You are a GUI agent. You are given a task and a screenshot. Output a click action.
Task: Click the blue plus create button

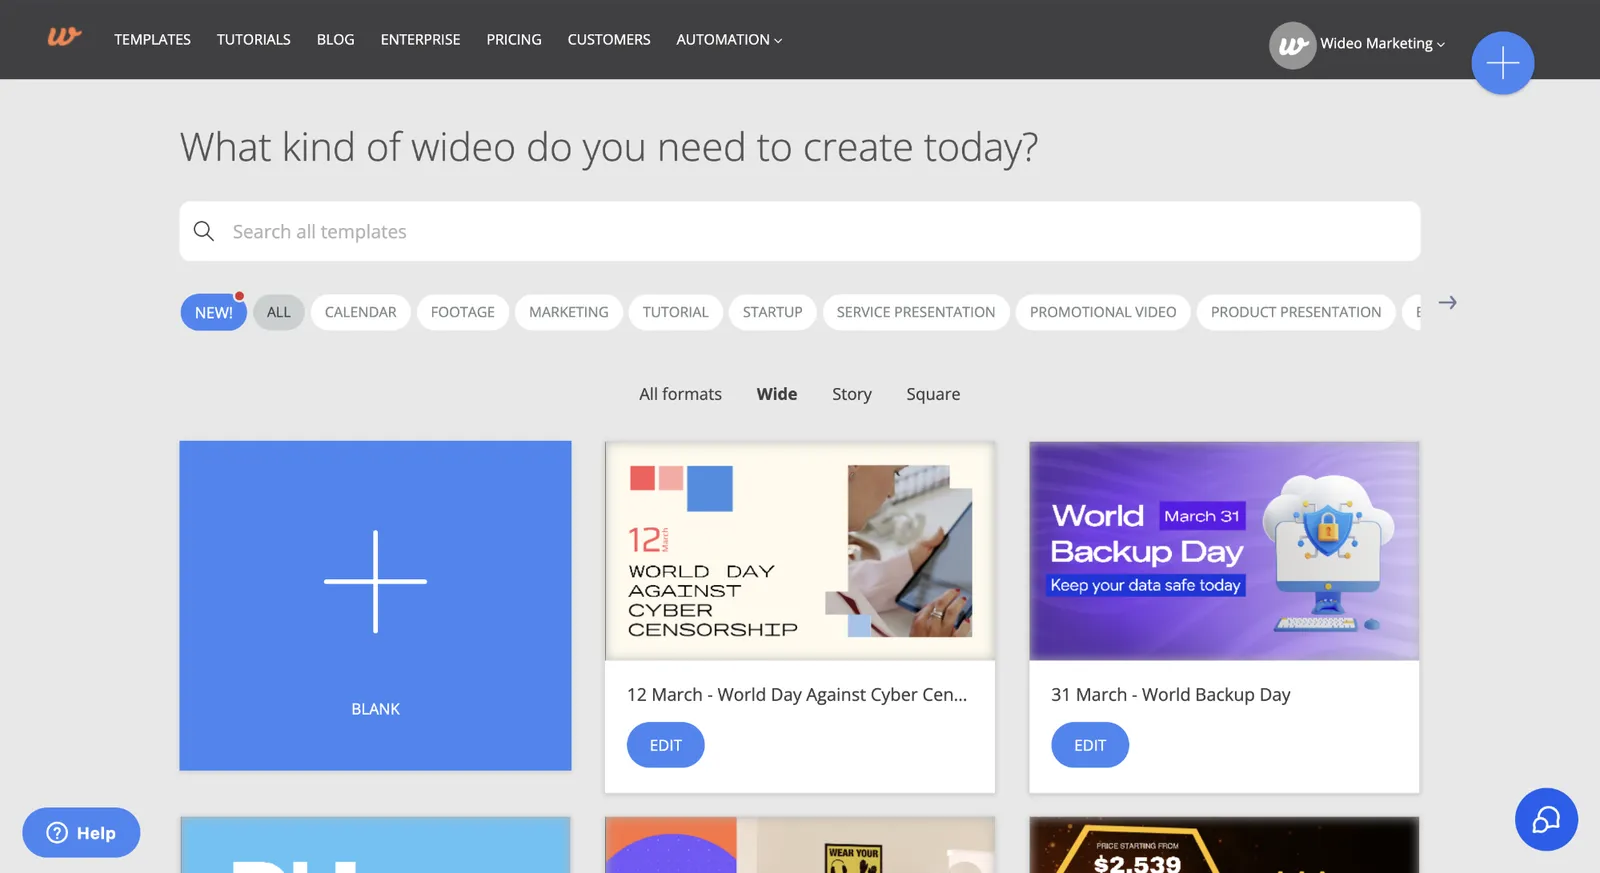1502,63
